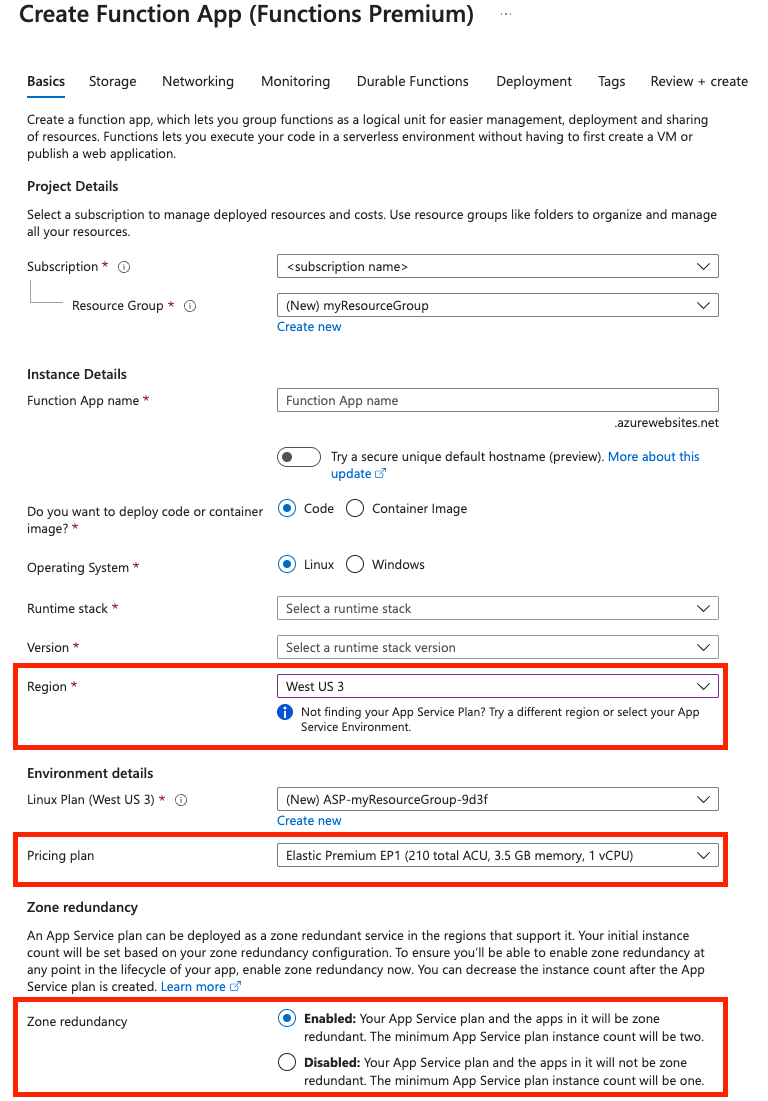Open the Region dropdown showing West US 3
The image size is (768, 1101).
point(497,685)
